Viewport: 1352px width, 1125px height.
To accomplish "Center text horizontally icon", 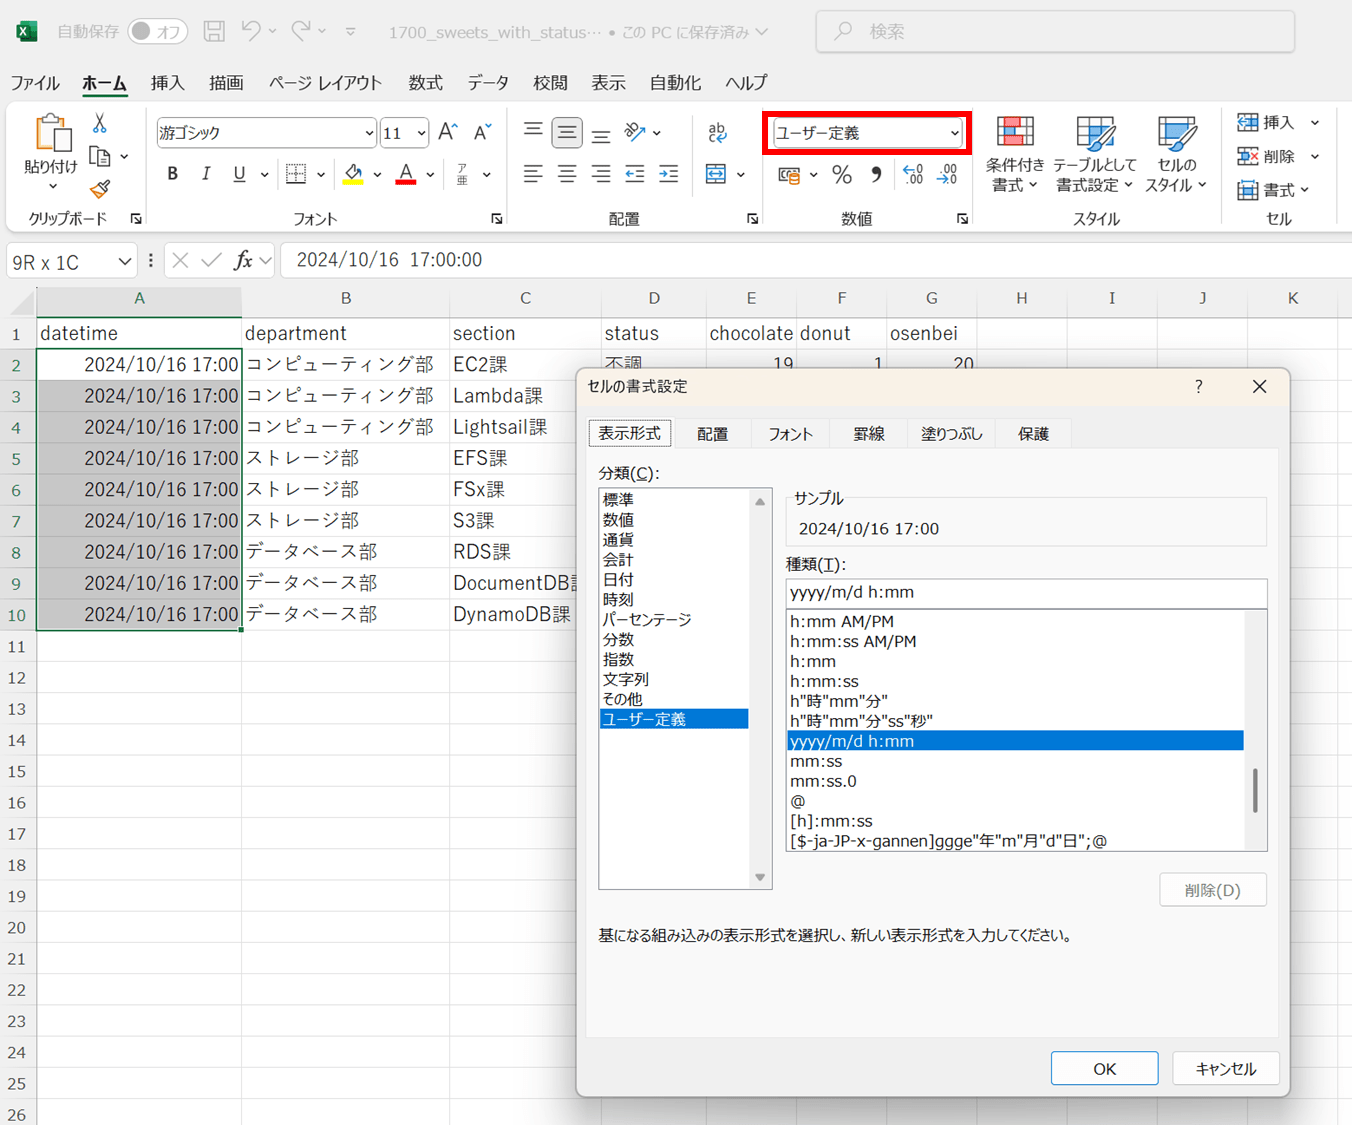I will pos(567,174).
